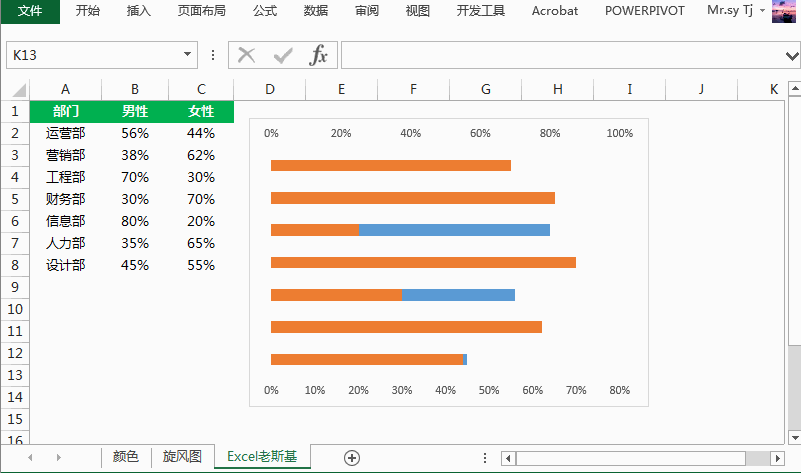801x473 pixels.
Task: Select column D header
Action: coord(270,89)
